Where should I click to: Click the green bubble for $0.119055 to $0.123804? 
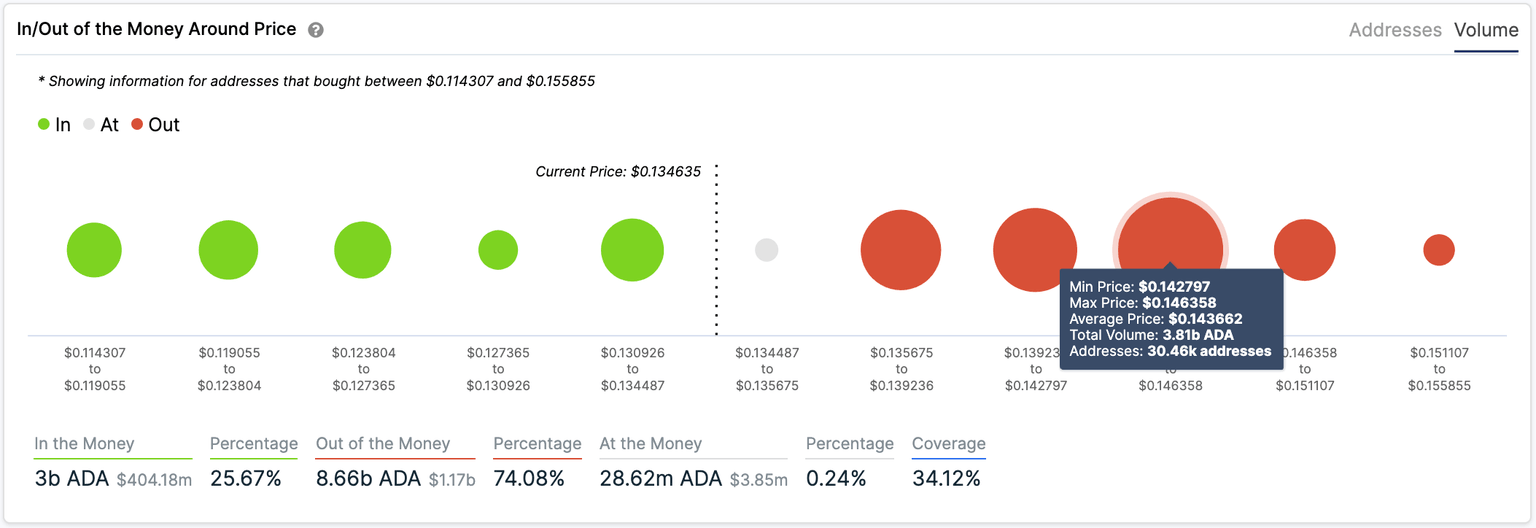(229, 250)
